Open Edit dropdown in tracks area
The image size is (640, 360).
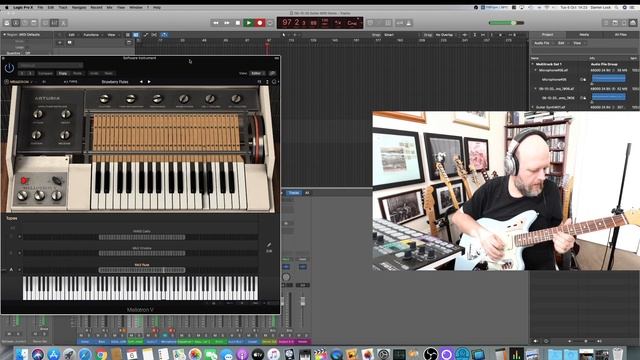73,35
